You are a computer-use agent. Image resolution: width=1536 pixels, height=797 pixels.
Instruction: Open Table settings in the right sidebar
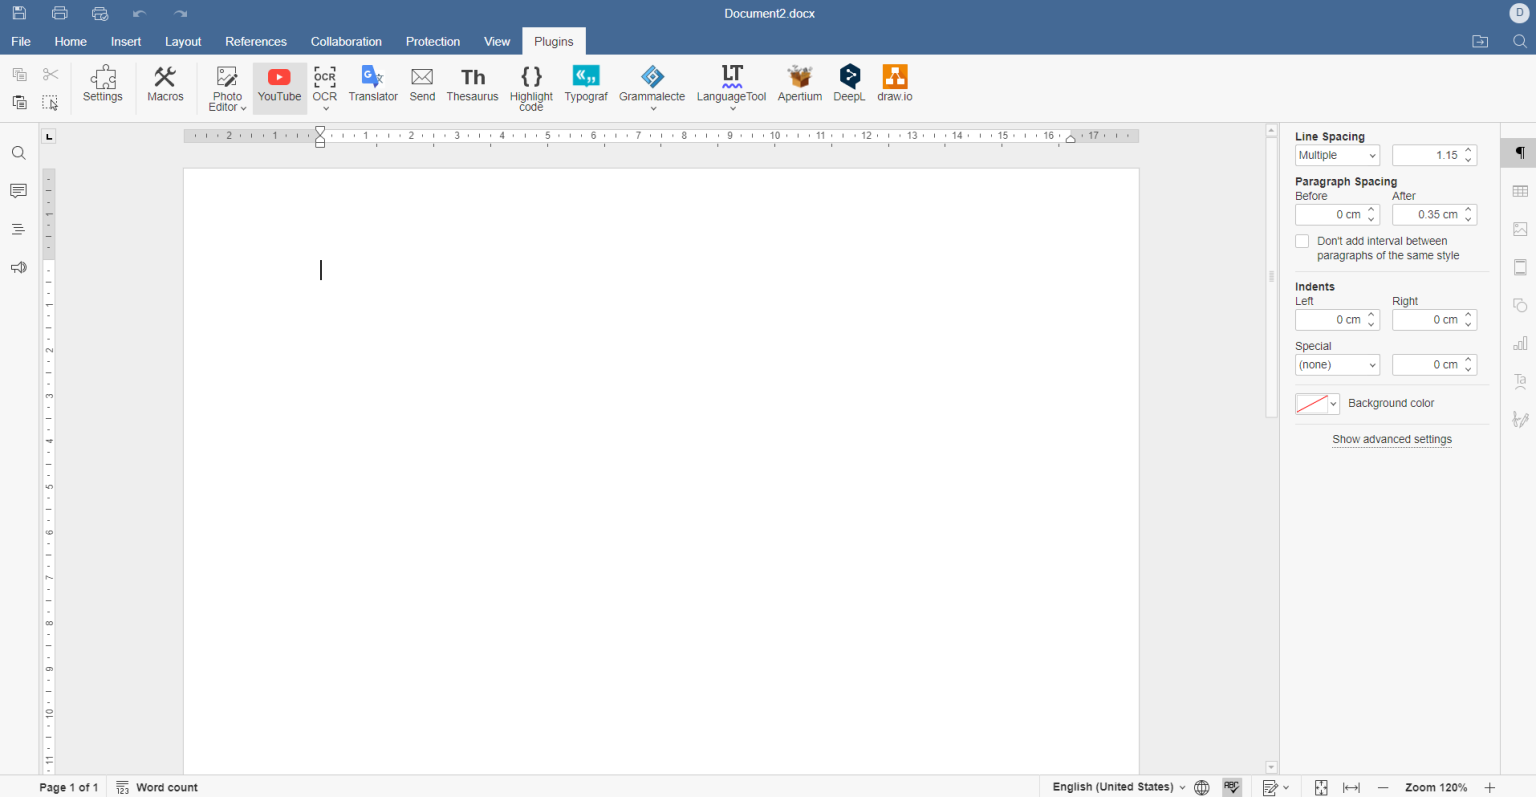pos(1520,190)
